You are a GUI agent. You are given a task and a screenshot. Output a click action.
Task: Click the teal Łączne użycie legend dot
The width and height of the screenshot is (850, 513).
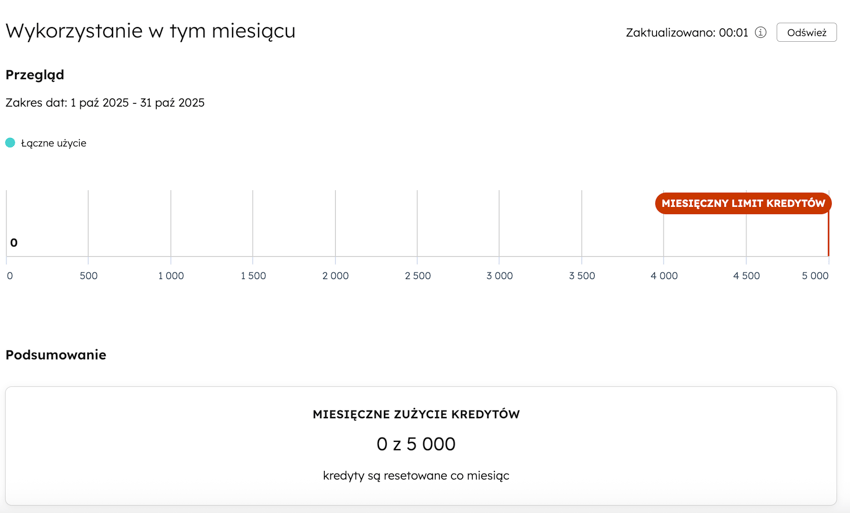click(x=10, y=143)
